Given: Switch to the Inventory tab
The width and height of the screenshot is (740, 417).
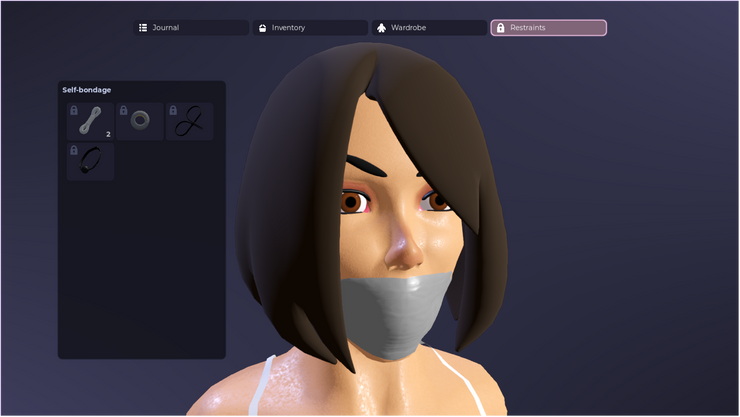Looking at the screenshot, I should click(x=310, y=28).
